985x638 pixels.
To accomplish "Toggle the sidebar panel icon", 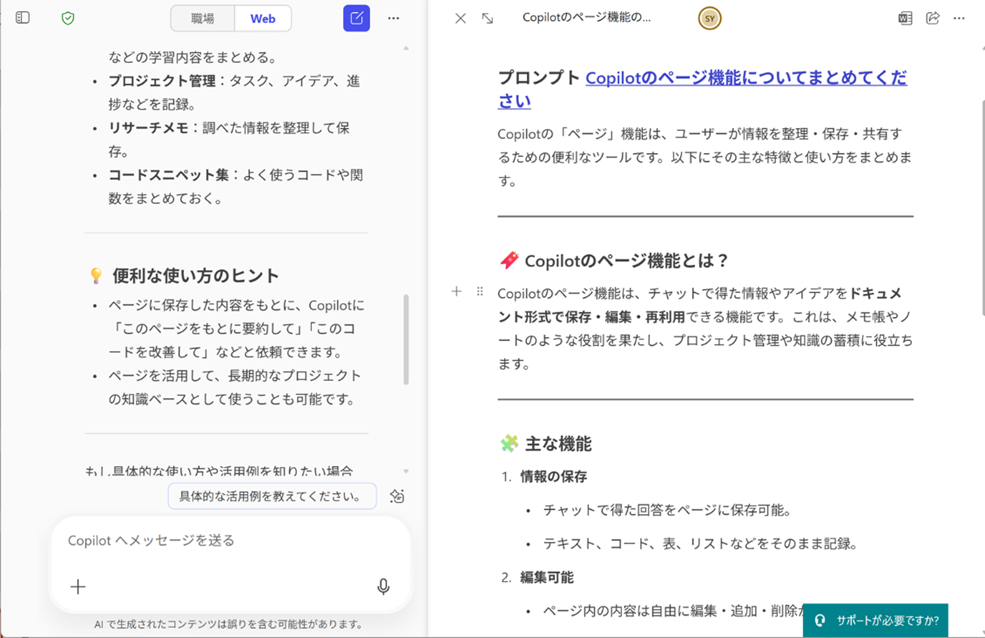I will point(23,18).
